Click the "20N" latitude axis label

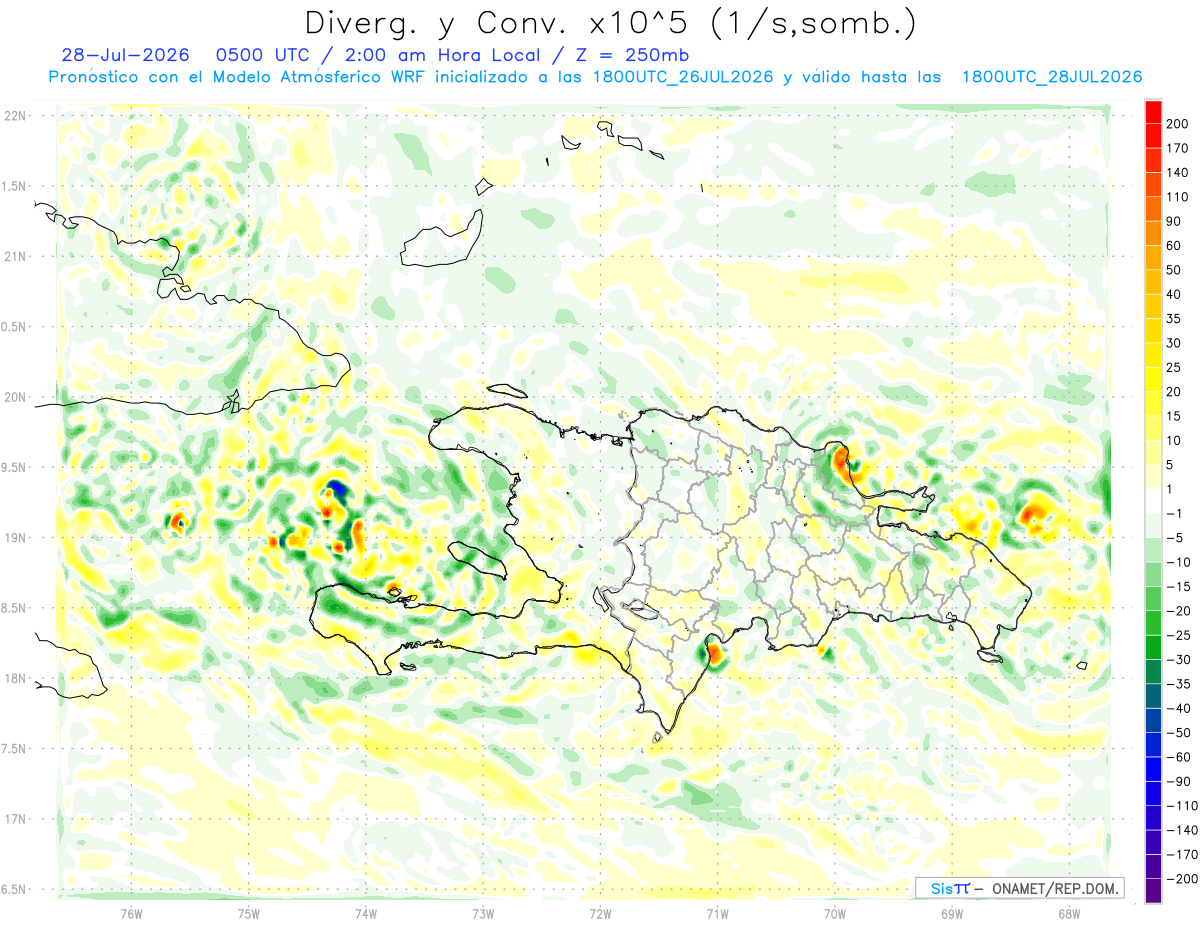click(x=15, y=398)
